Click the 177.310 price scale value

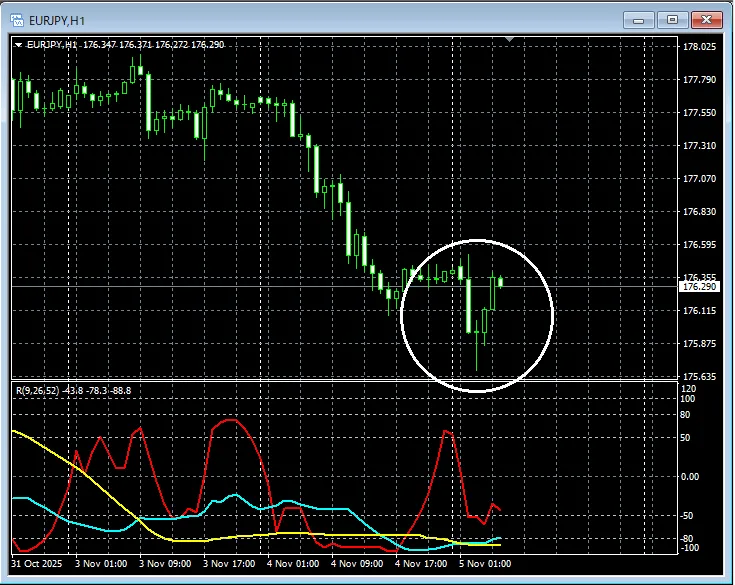(x=699, y=145)
